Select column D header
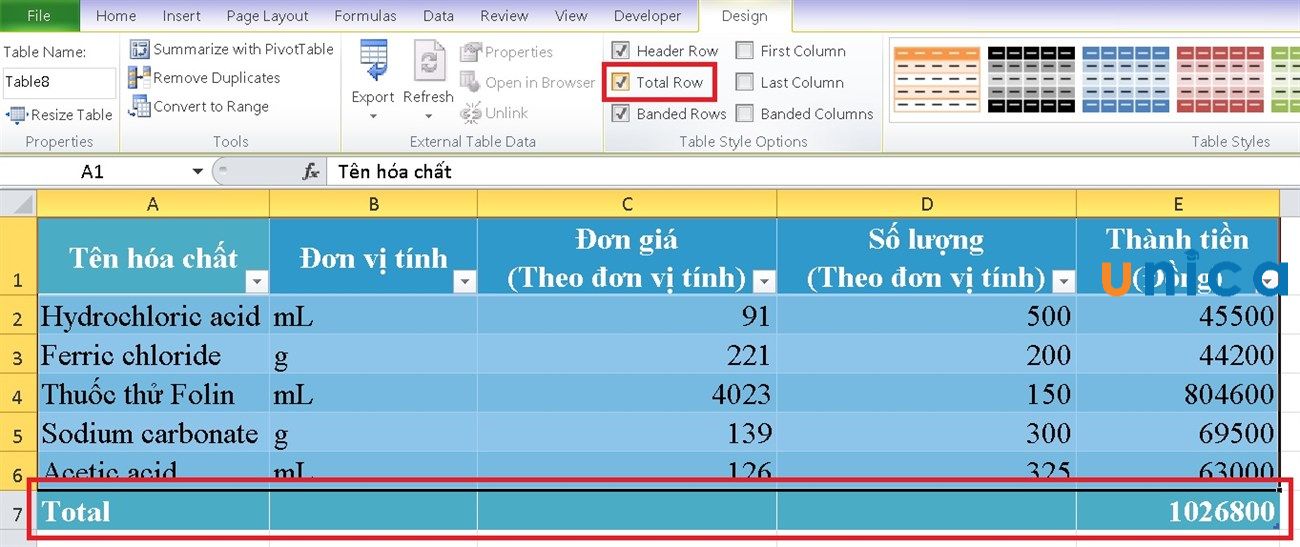The width and height of the screenshot is (1300, 547). [927, 204]
